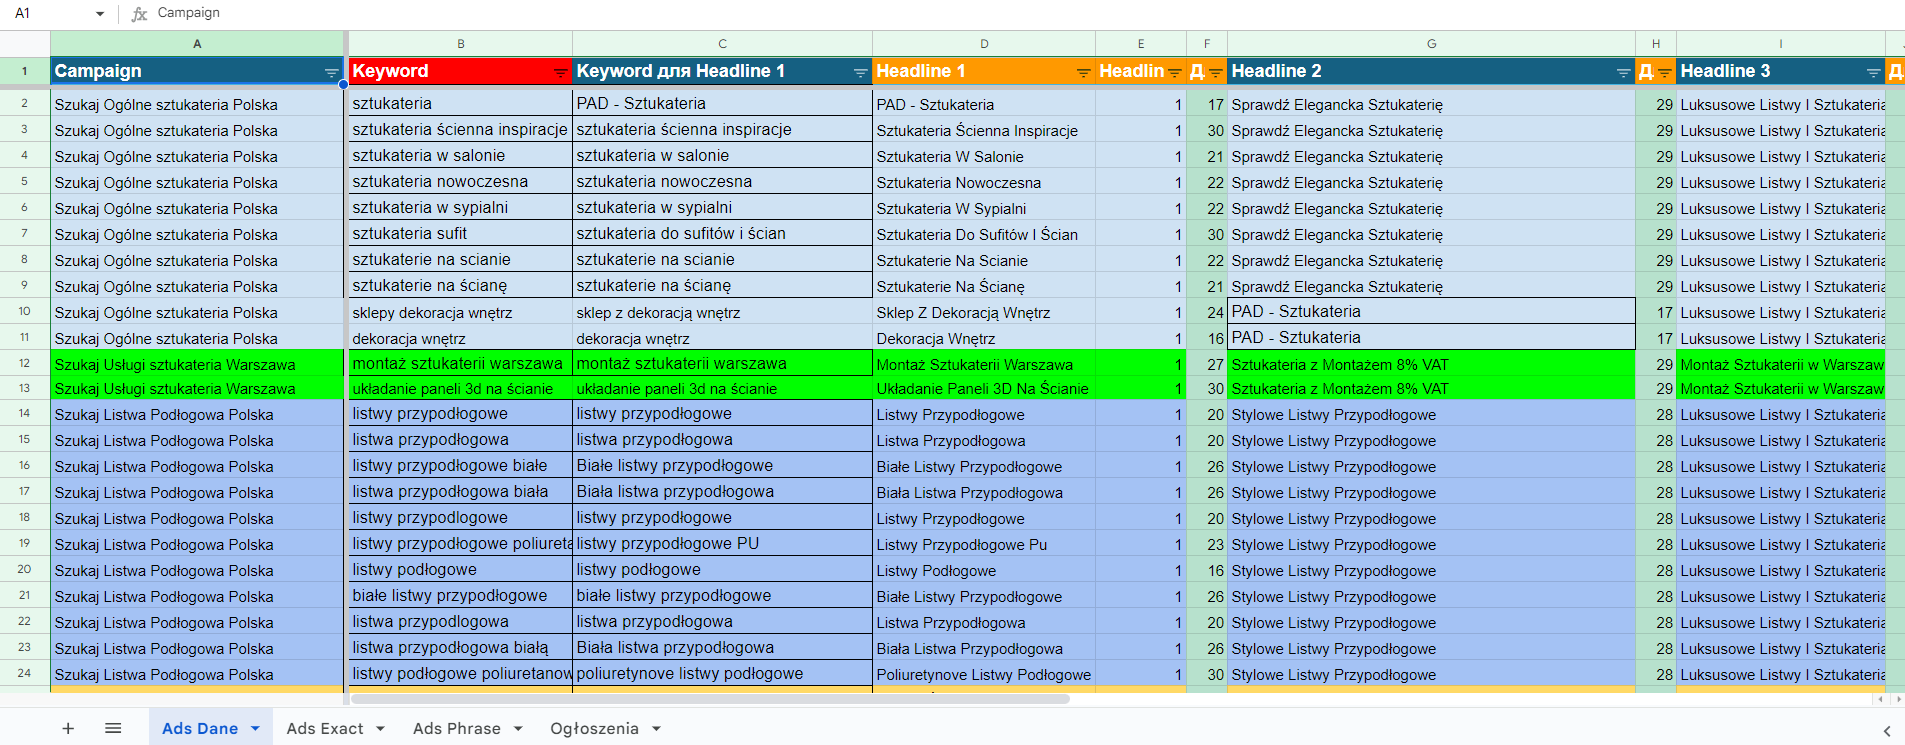Open the Ads Exact tab menu arrow
1905x745 pixels.
point(380,728)
